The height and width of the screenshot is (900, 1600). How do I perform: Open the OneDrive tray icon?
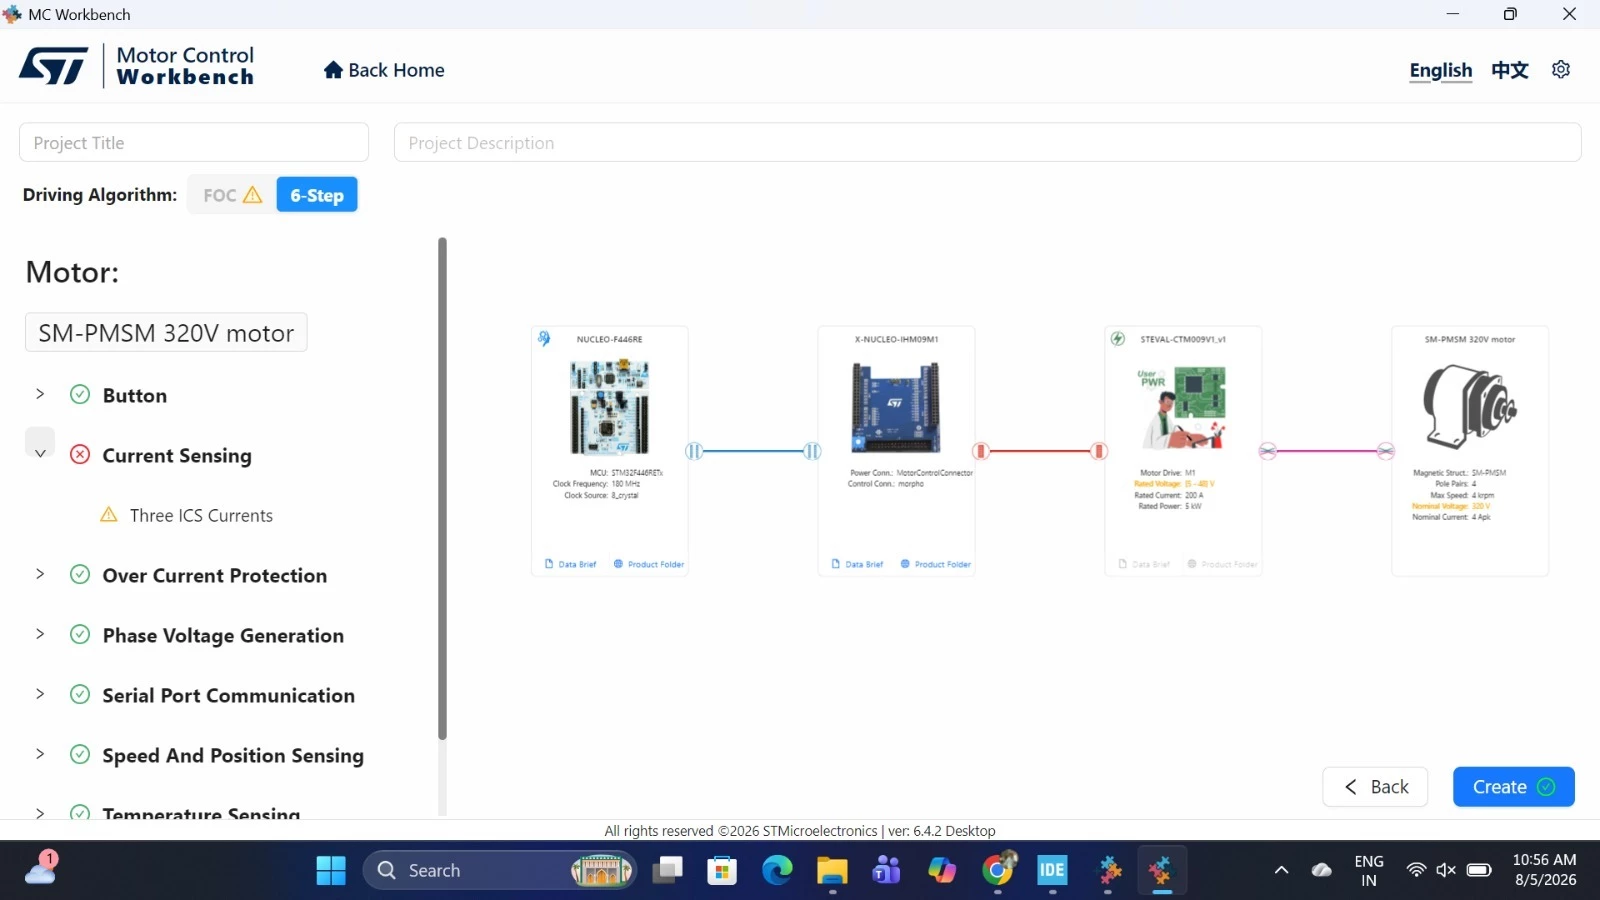(1322, 870)
